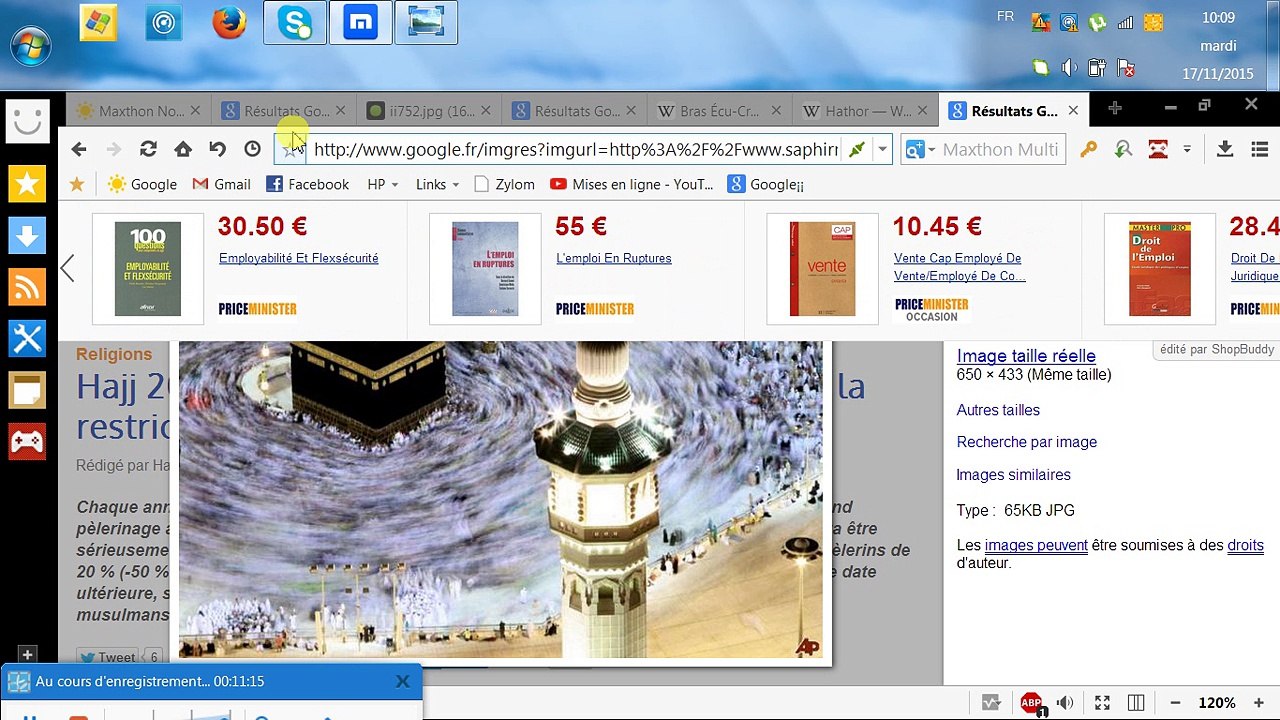The height and width of the screenshot is (720, 1280).
Task: Open the game controller sidebar icon
Action: pos(27,441)
